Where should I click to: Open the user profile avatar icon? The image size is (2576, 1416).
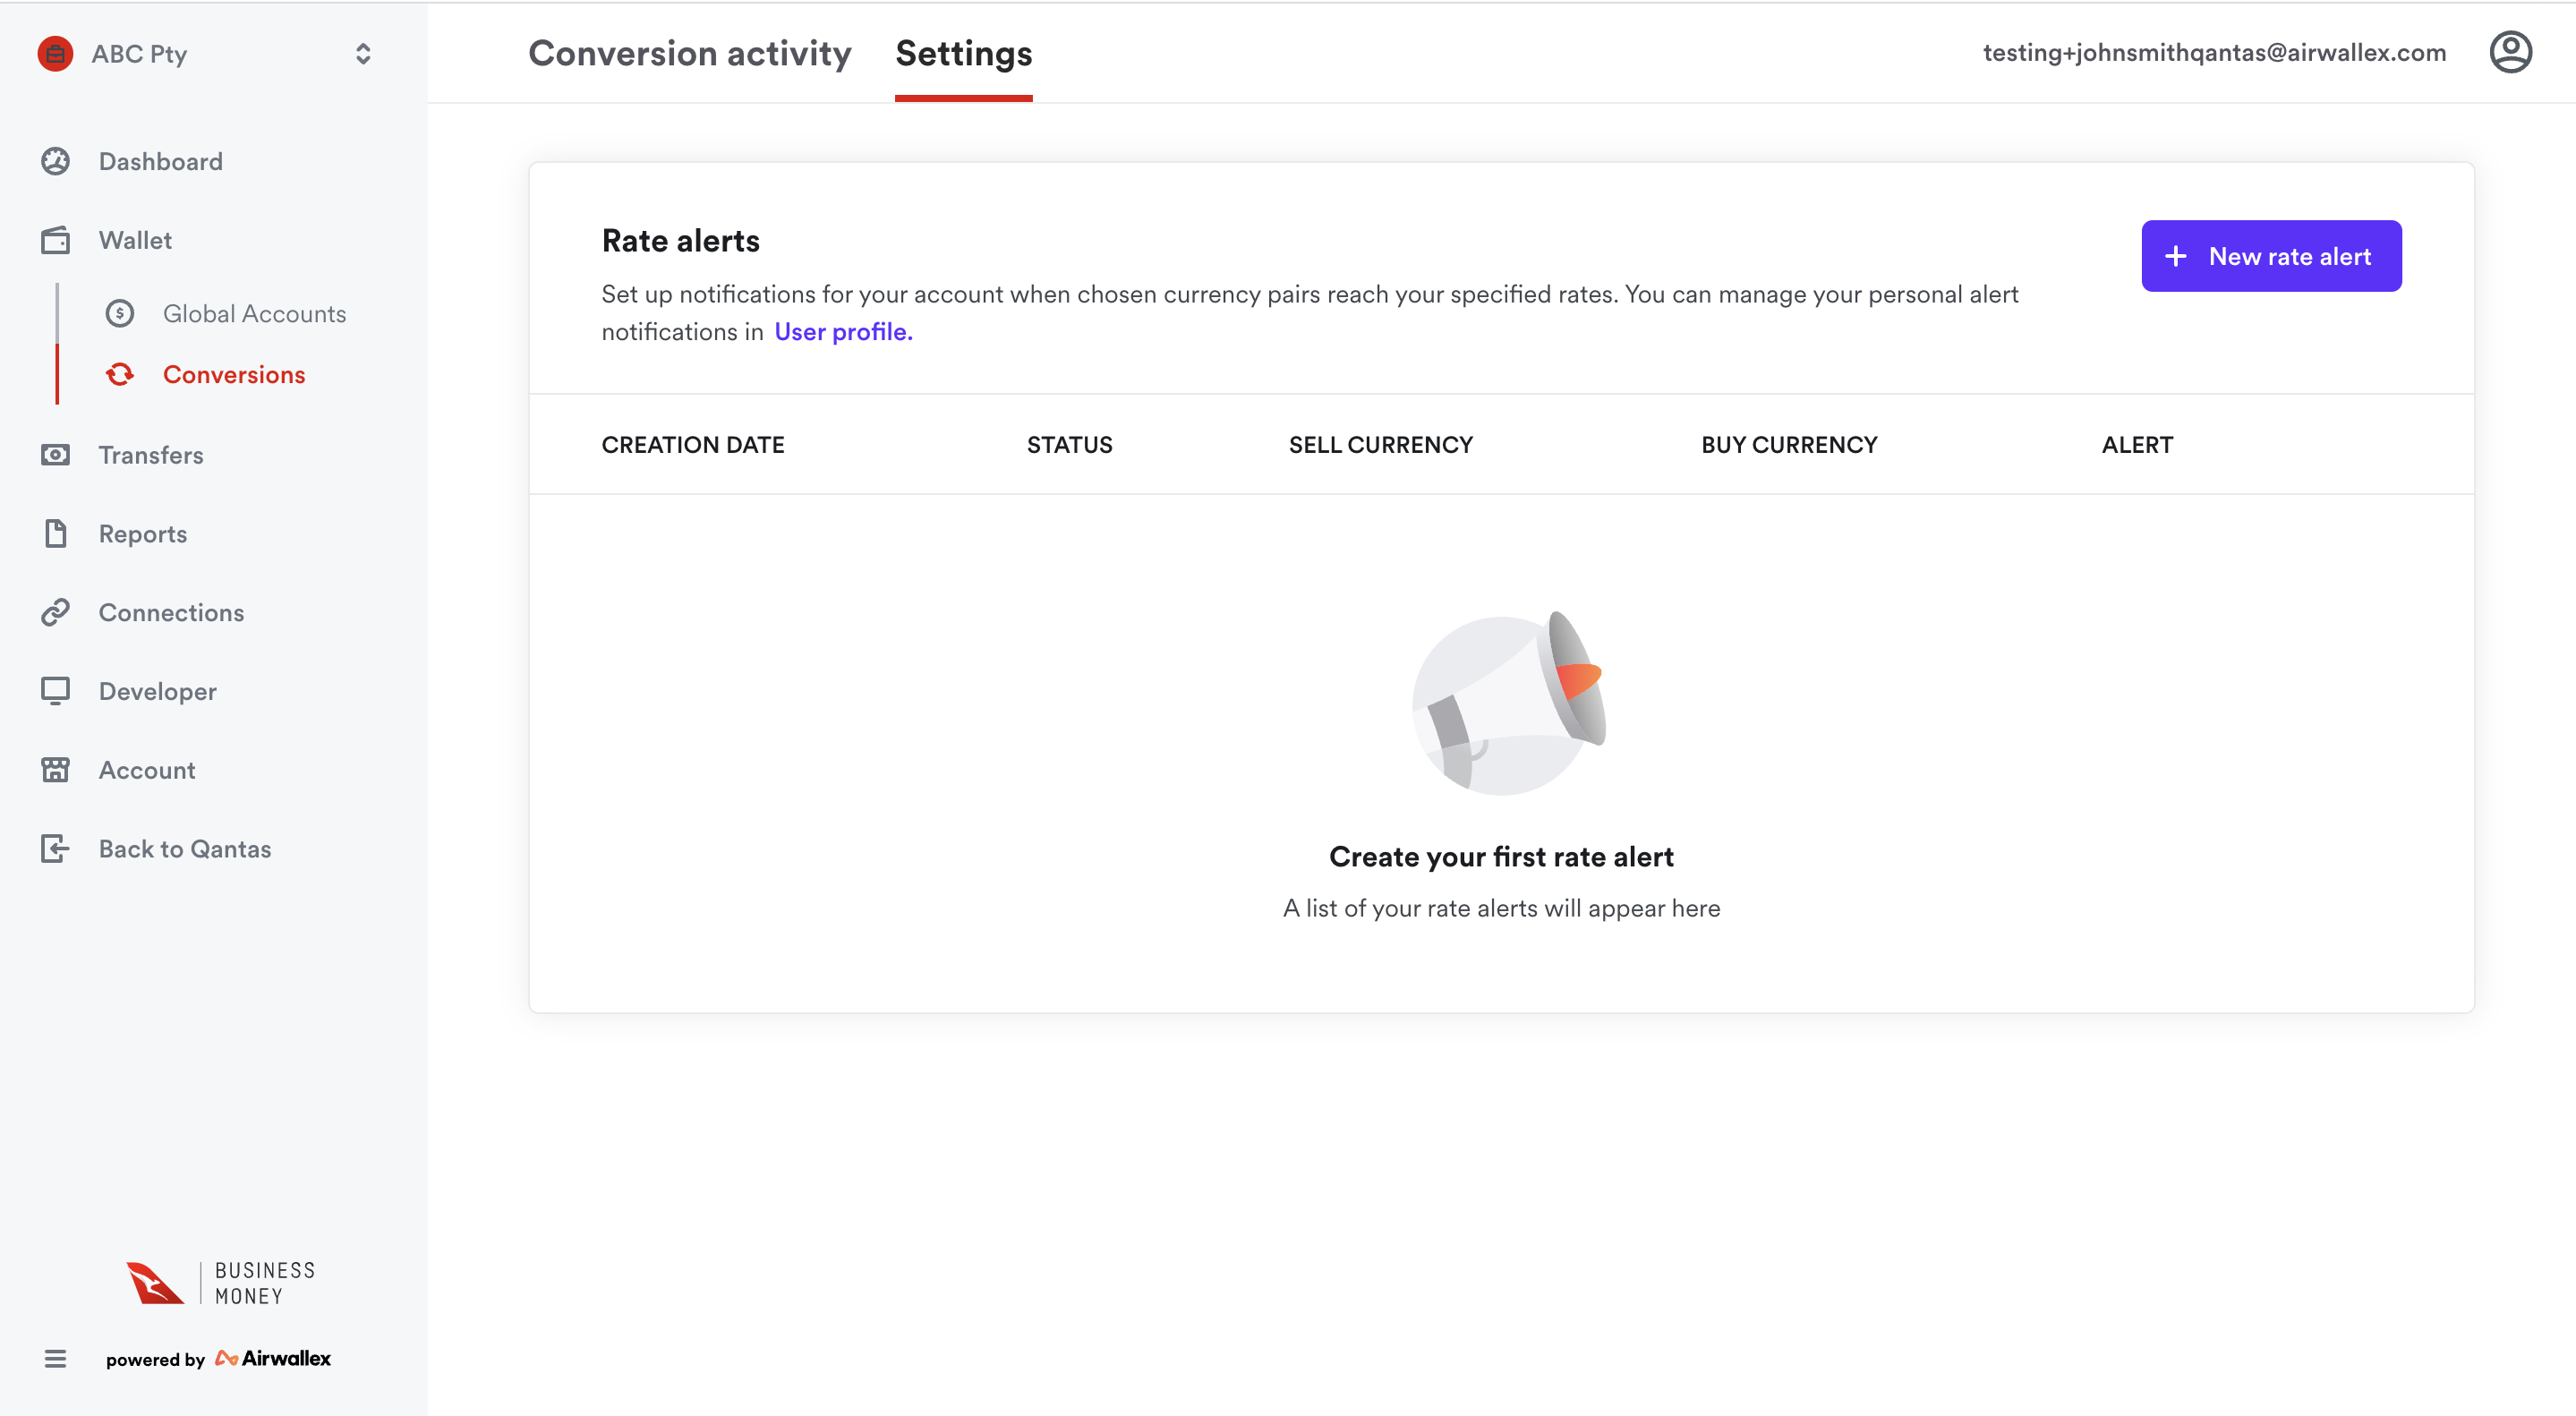click(2510, 53)
